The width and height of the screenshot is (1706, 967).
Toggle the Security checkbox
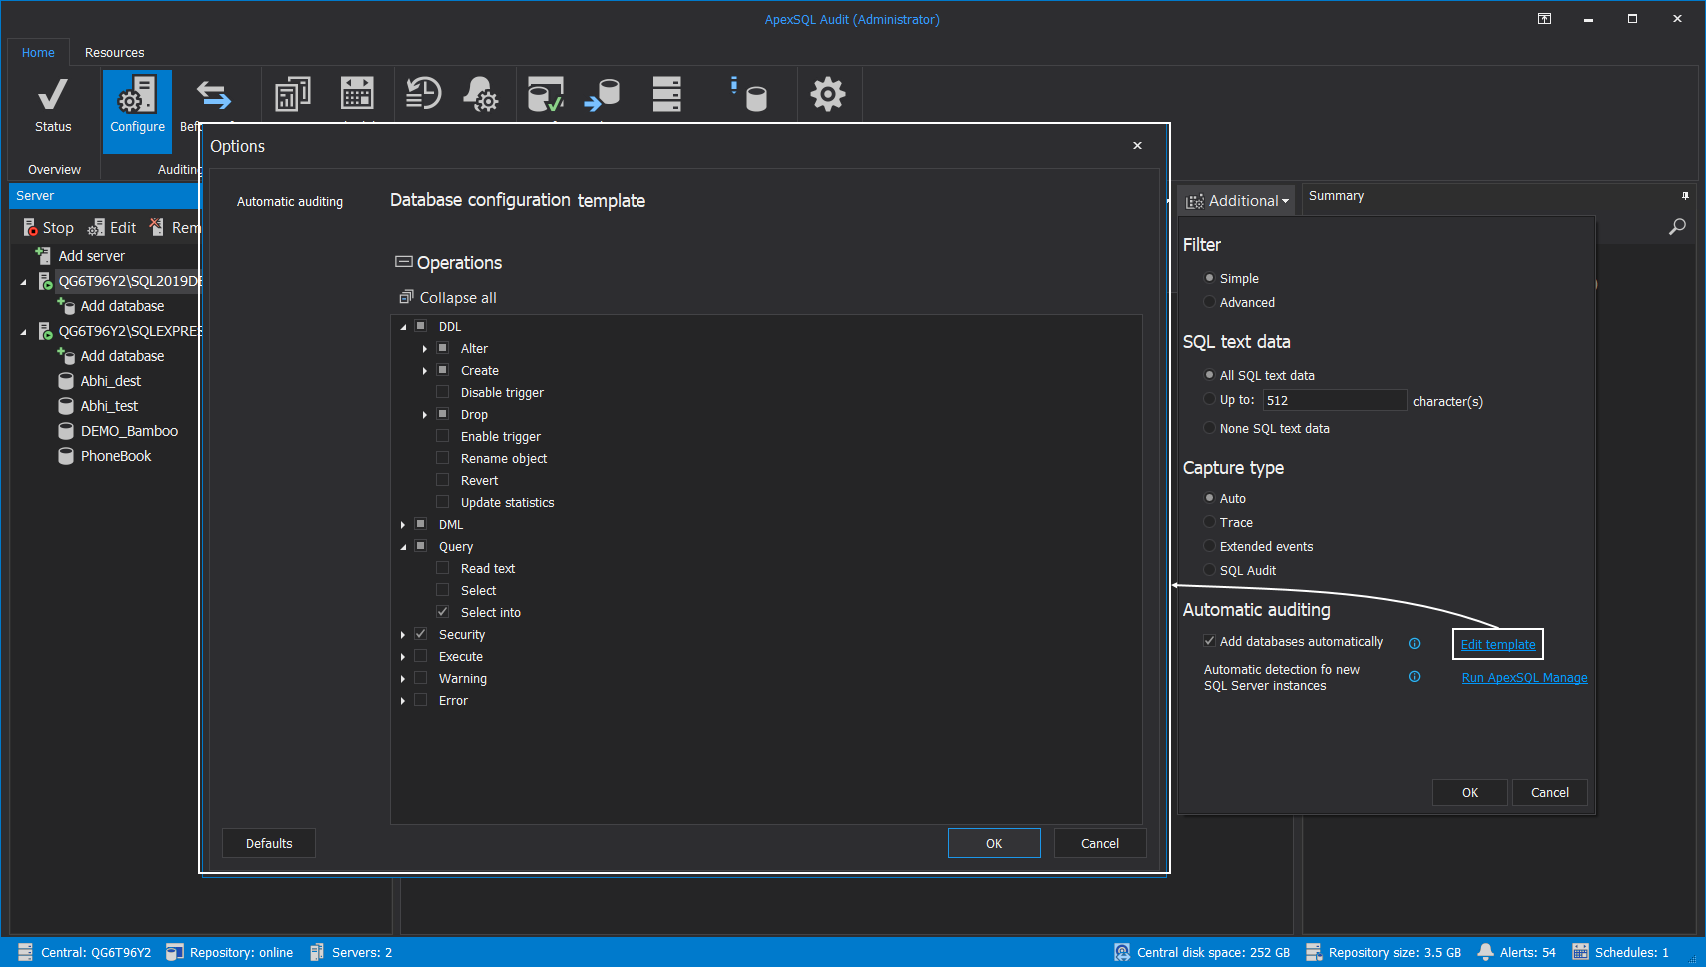coord(420,634)
